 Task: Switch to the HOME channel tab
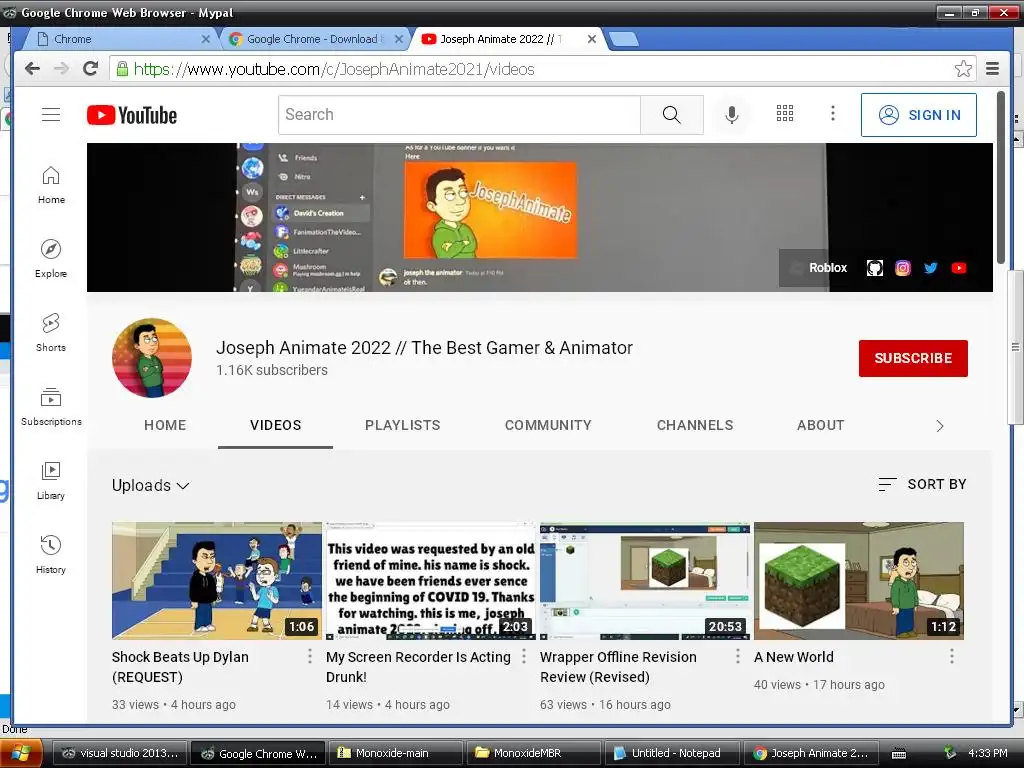pyautogui.click(x=165, y=425)
